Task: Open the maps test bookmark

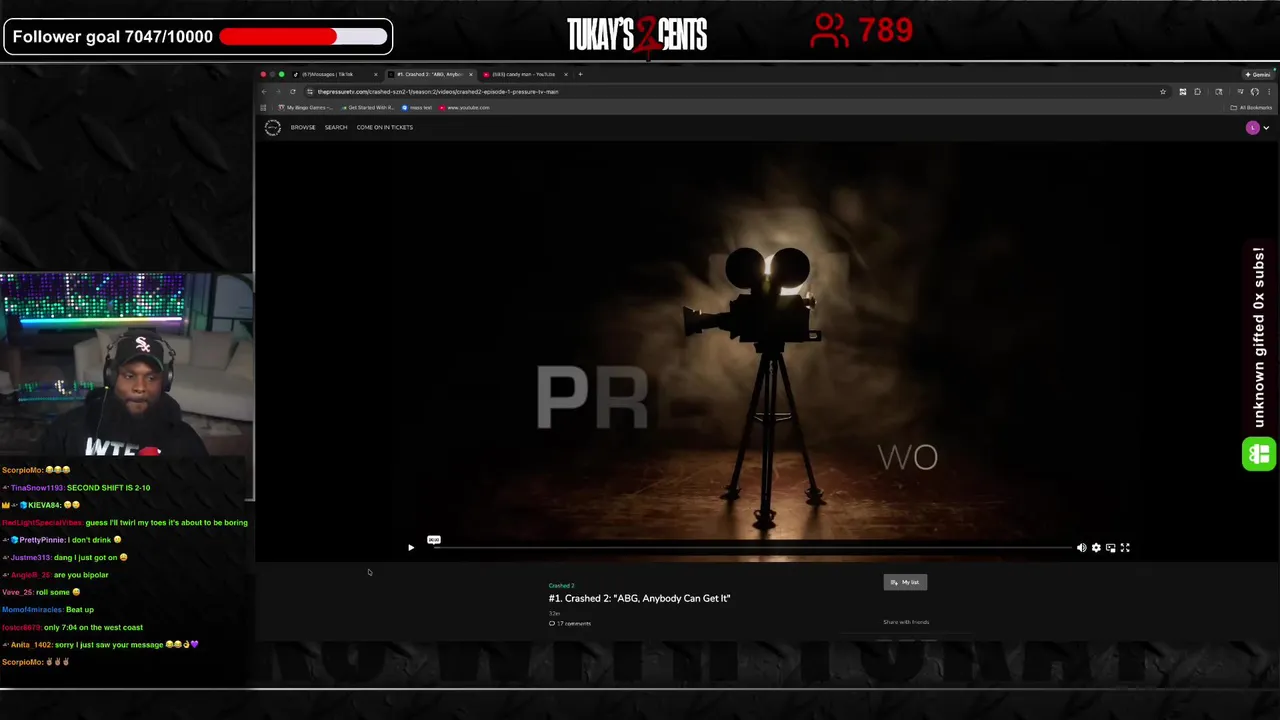Action: click(x=418, y=107)
